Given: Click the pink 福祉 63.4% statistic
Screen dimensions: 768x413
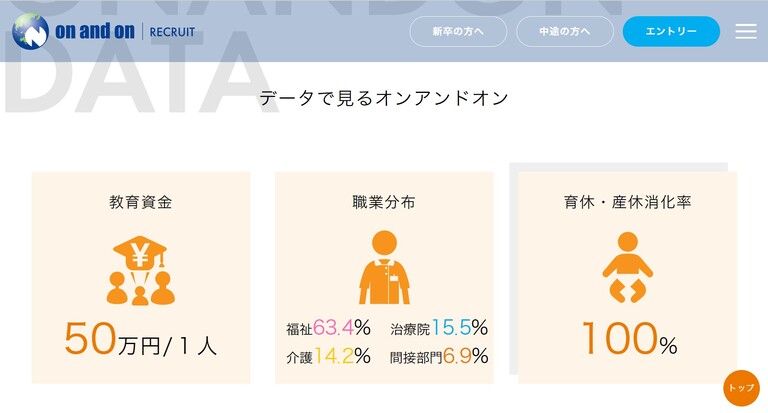Looking at the screenshot, I should [328, 328].
